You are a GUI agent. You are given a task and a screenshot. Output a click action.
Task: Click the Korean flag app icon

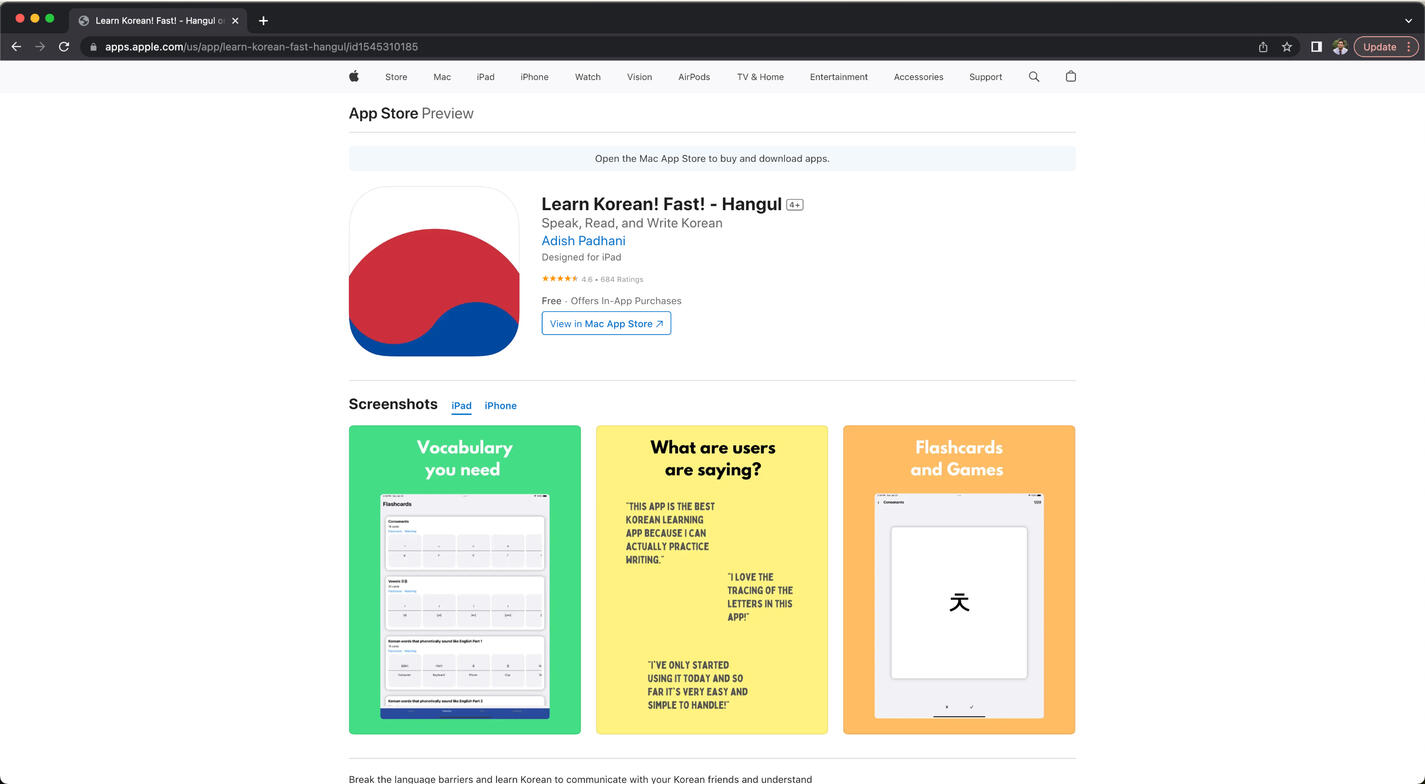click(433, 271)
